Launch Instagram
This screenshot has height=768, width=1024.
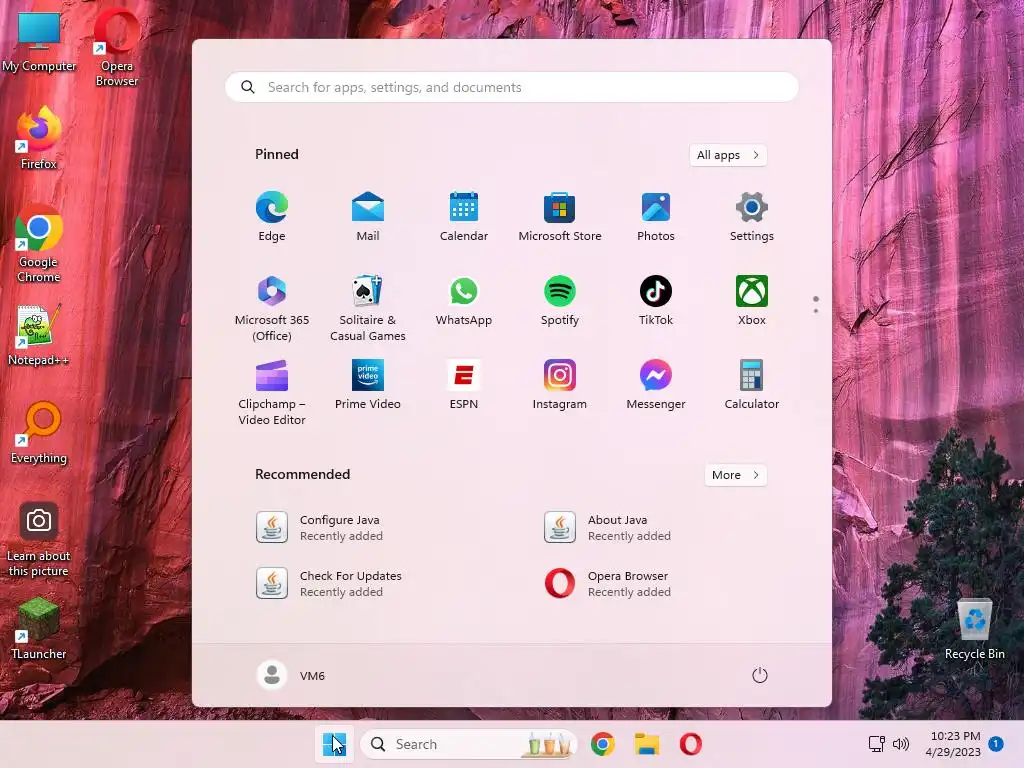click(560, 386)
